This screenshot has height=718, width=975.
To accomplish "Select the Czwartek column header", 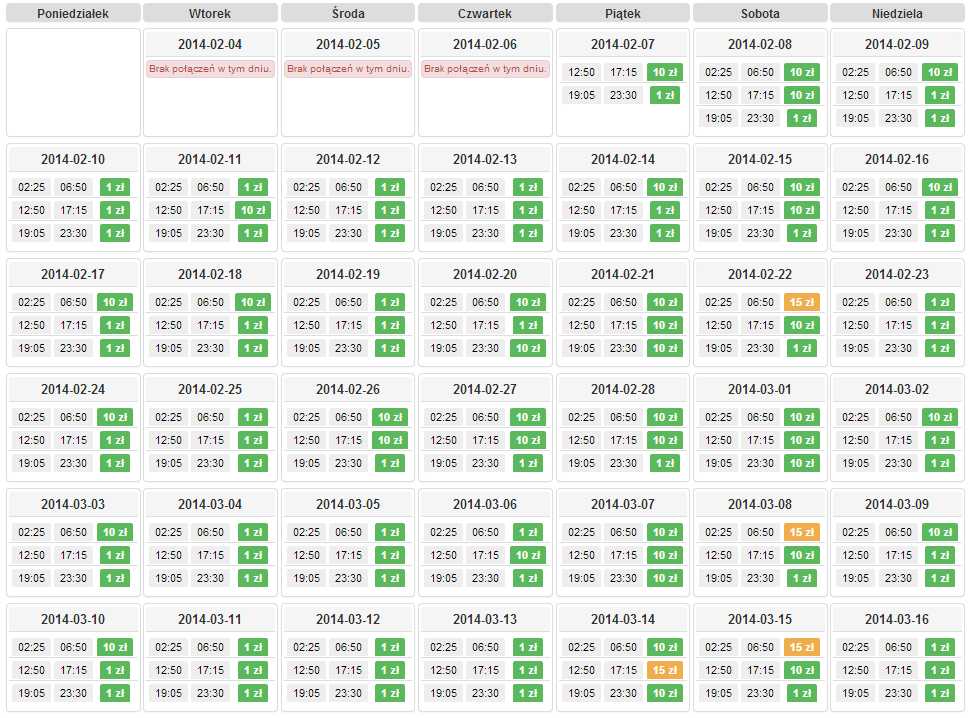I will click(x=485, y=13).
